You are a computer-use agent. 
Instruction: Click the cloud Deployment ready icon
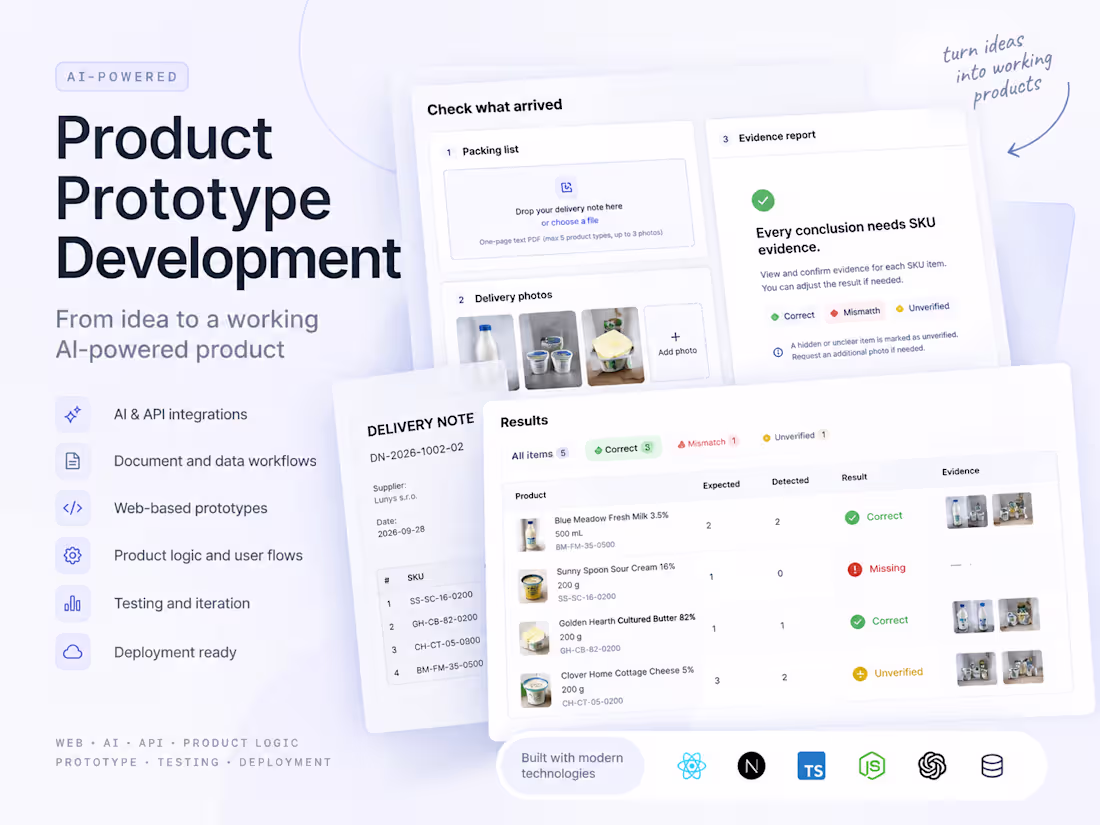pyautogui.click(x=73, y=652)
